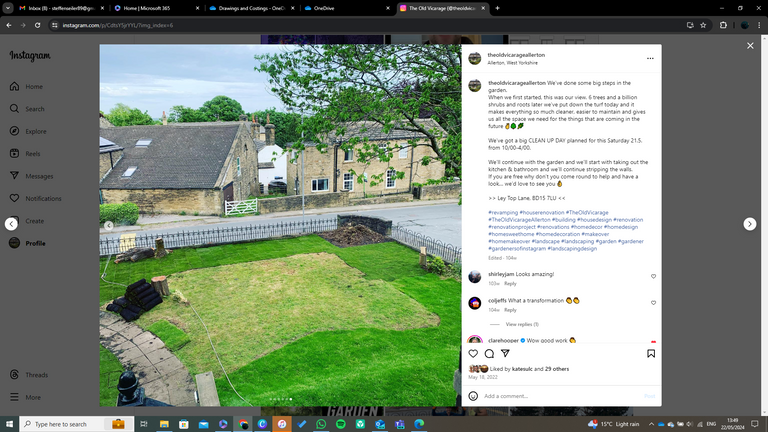
Task: Open the Windows Start menu
Action: click(x=9, y=424)
